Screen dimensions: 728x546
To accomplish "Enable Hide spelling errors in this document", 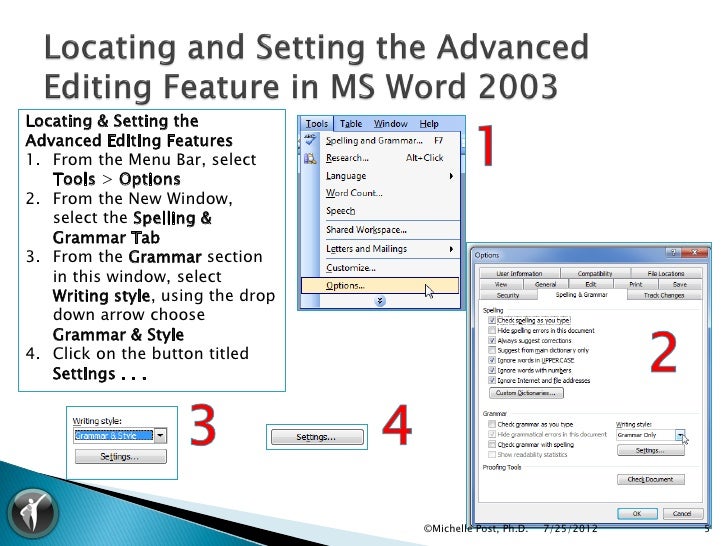I will [x=492, y=330].
